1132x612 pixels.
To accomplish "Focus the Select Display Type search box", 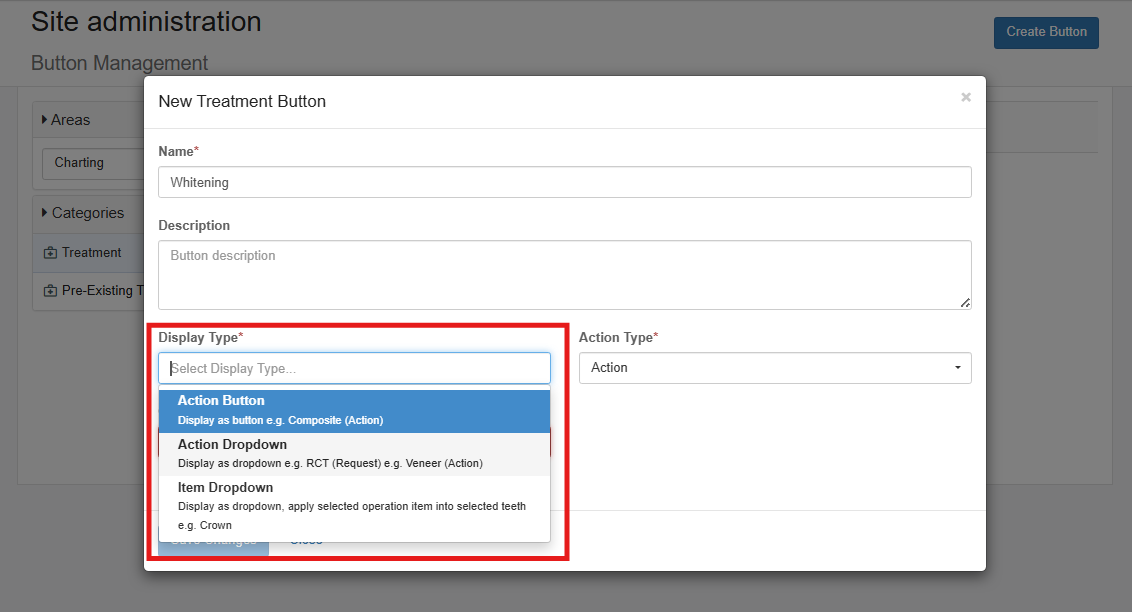I will pos(354,368).
